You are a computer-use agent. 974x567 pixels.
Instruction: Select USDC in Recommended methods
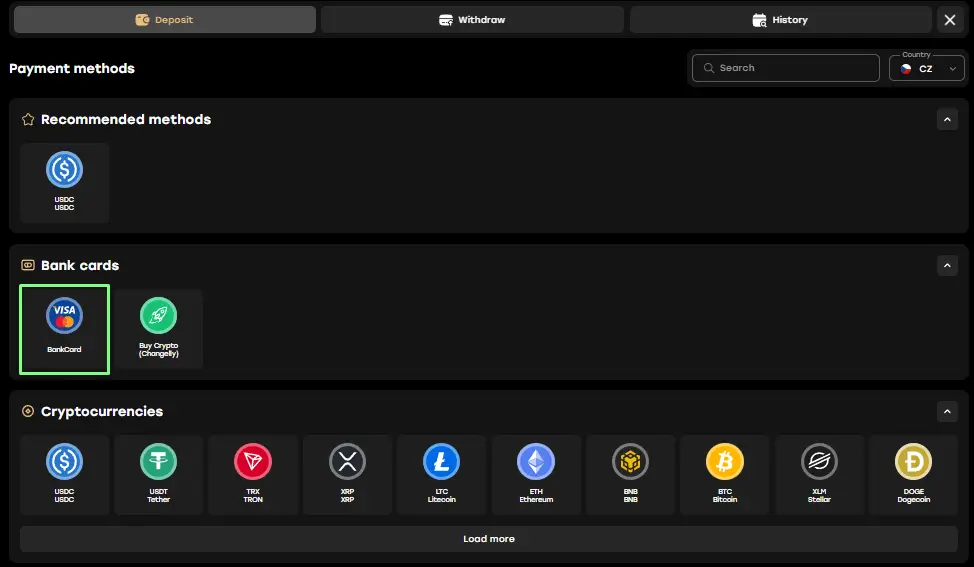click(x=64, y=182)
